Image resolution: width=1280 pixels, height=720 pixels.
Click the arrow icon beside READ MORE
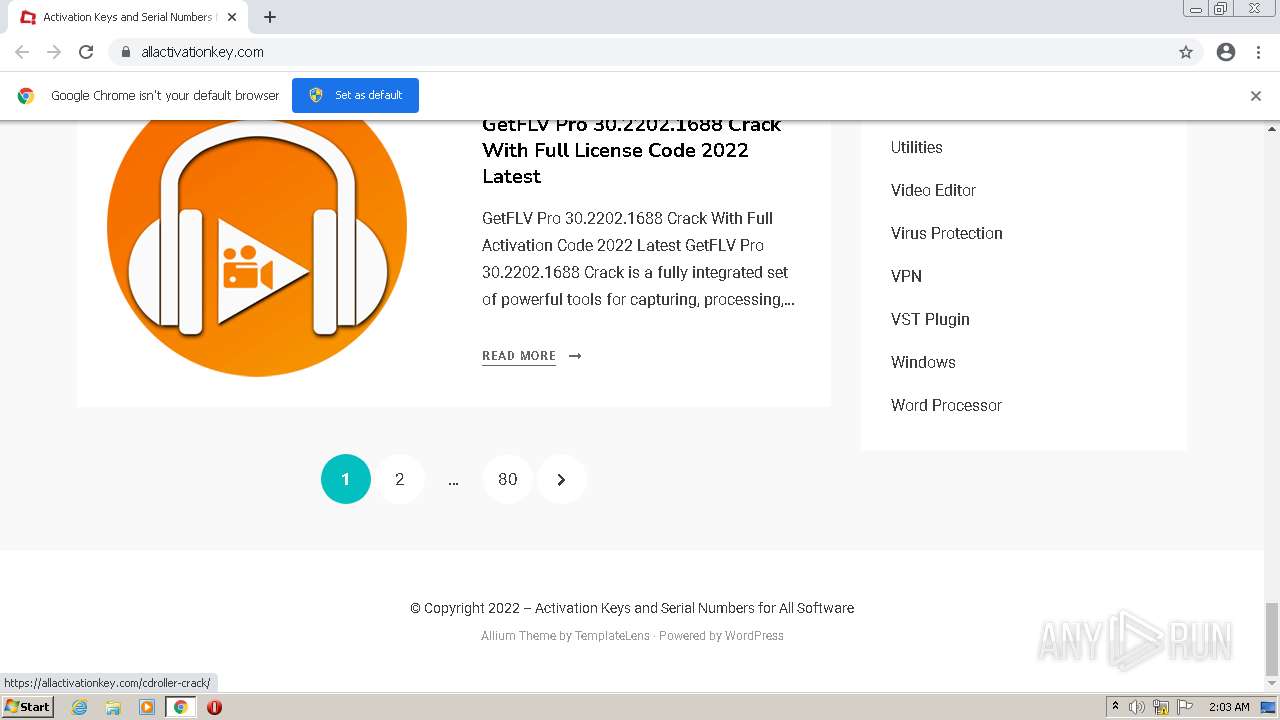(575, 356)
